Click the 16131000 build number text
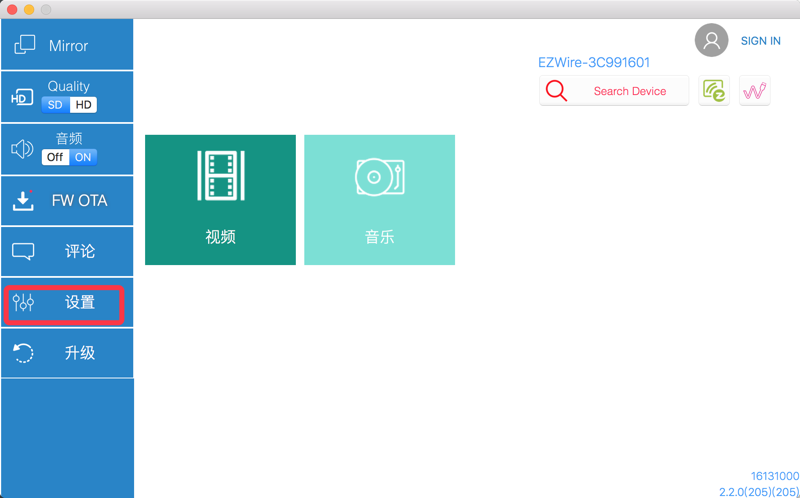 pyautogui.click(x=774, y=476)
